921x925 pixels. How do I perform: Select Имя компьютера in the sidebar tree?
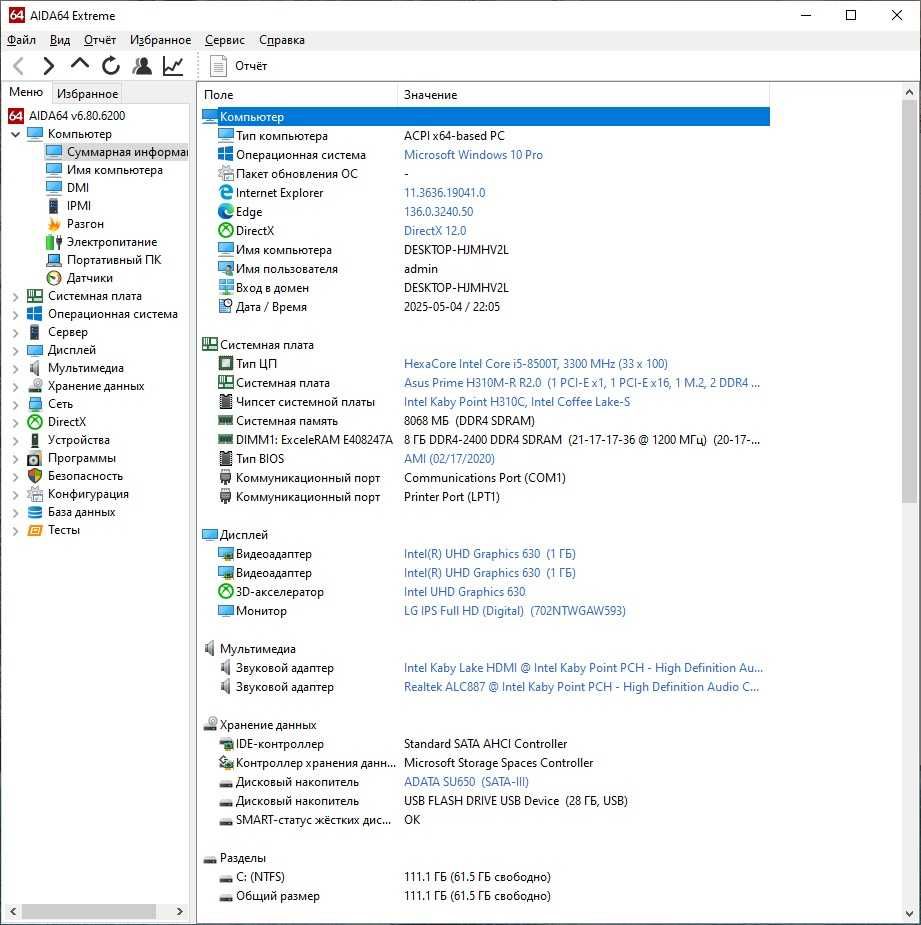tap(114, 170)
